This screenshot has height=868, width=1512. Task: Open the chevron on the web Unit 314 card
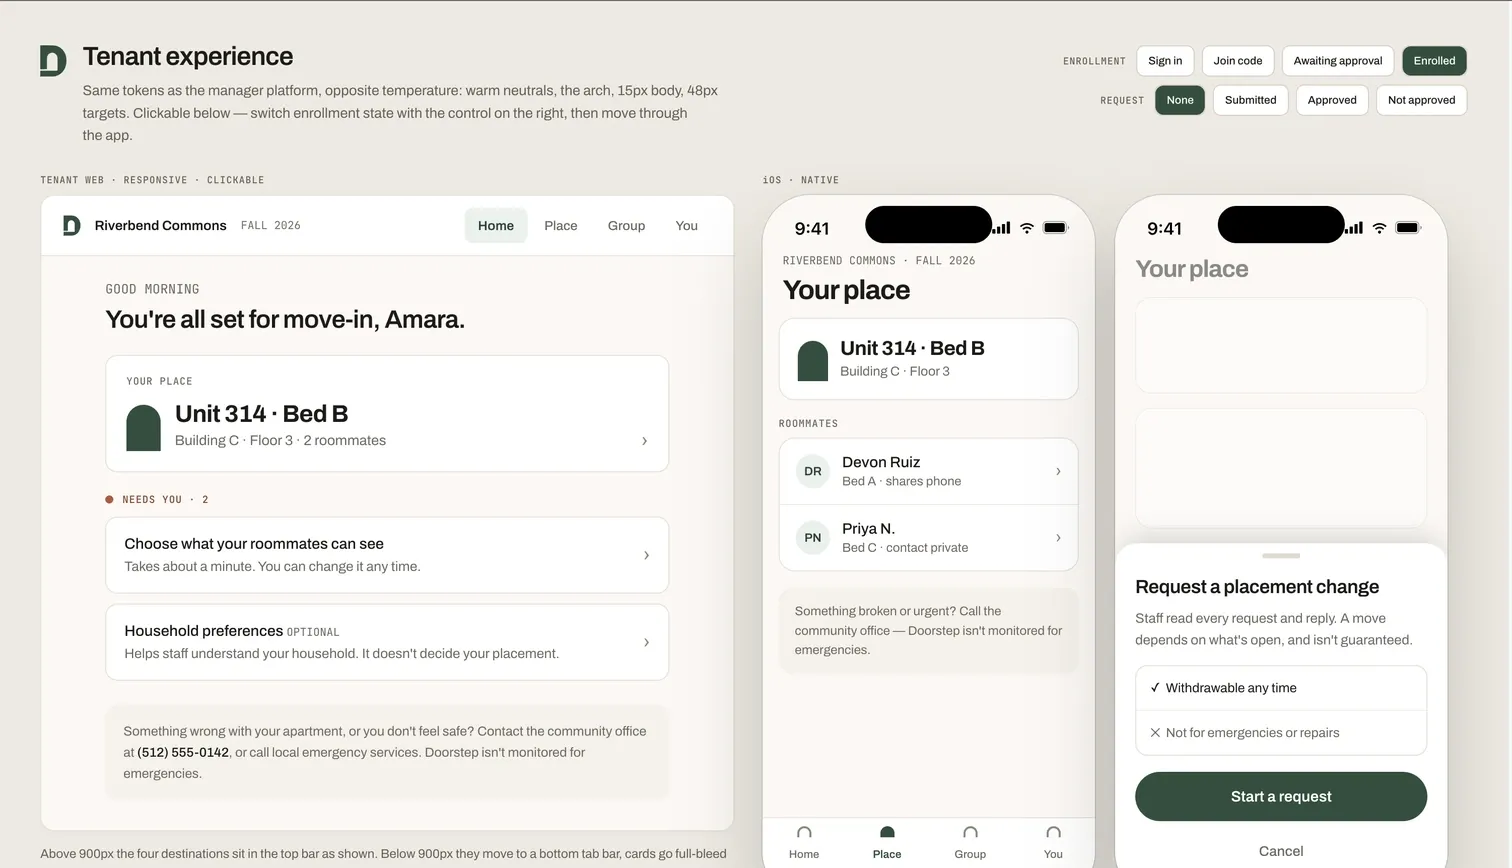tap(644, 441)
